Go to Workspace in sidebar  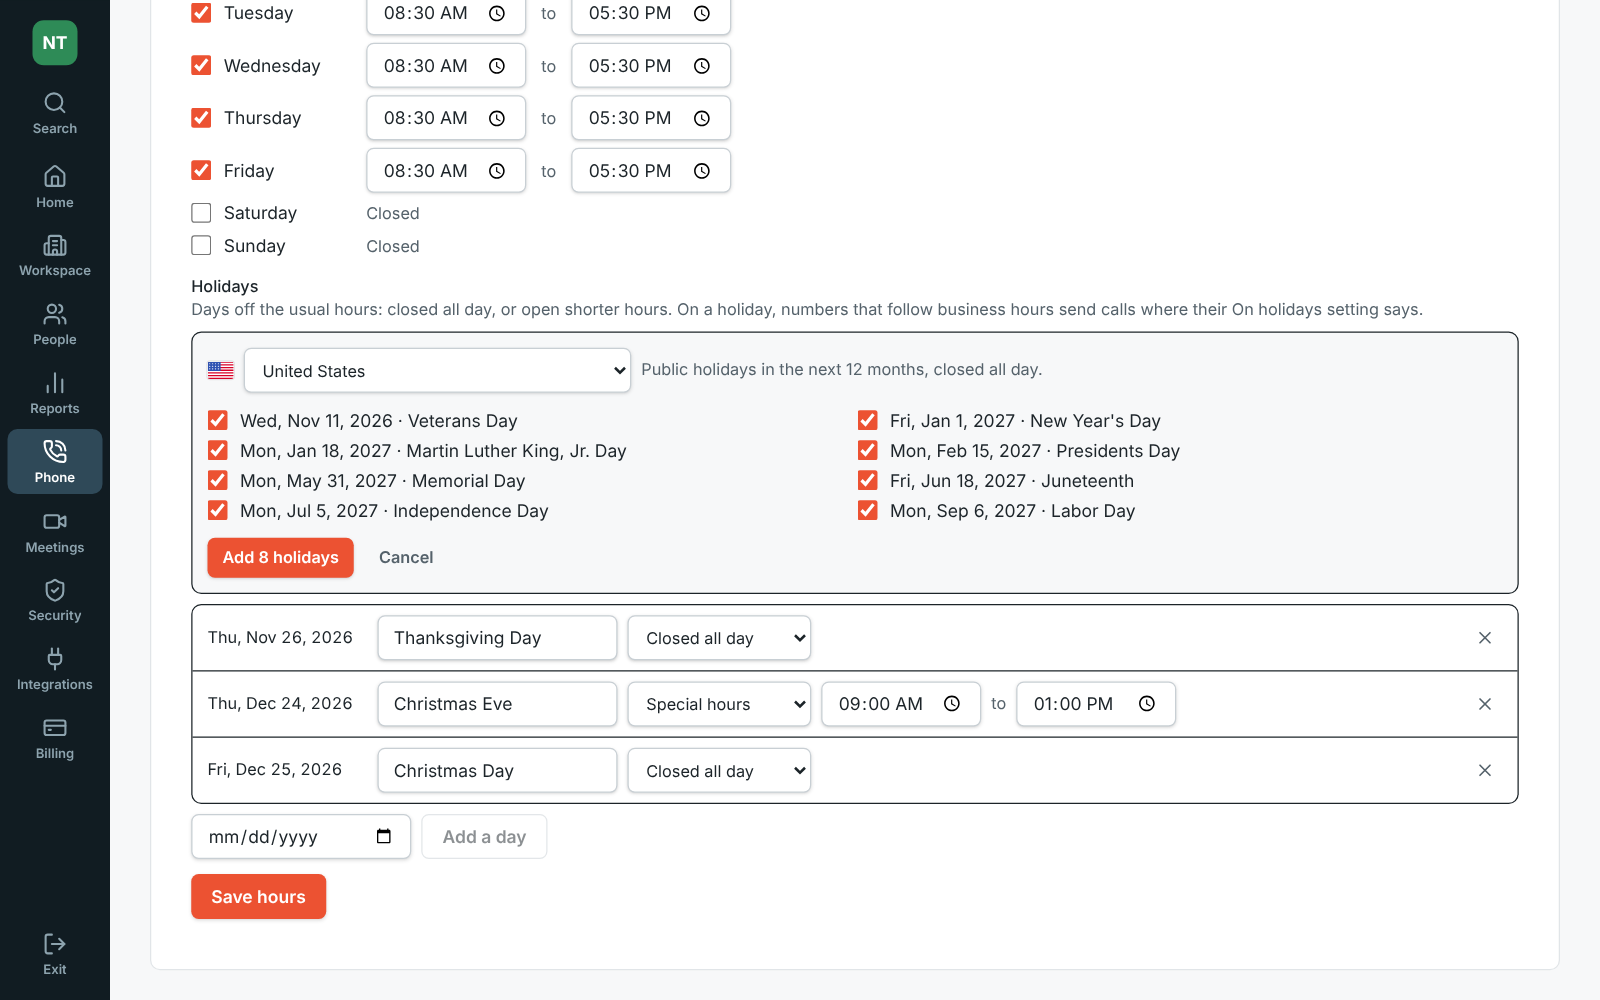pos(54,256)
